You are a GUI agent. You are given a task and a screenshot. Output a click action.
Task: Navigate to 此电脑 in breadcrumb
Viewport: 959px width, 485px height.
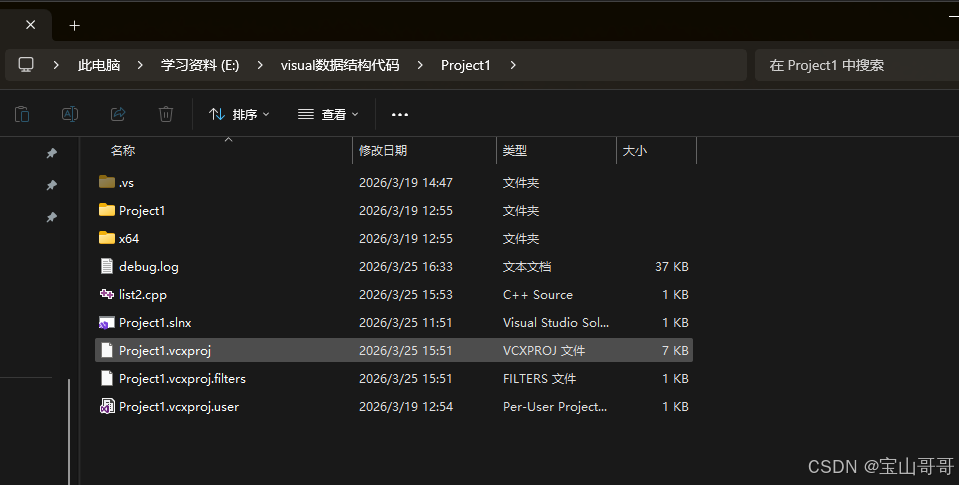(99, 65)
